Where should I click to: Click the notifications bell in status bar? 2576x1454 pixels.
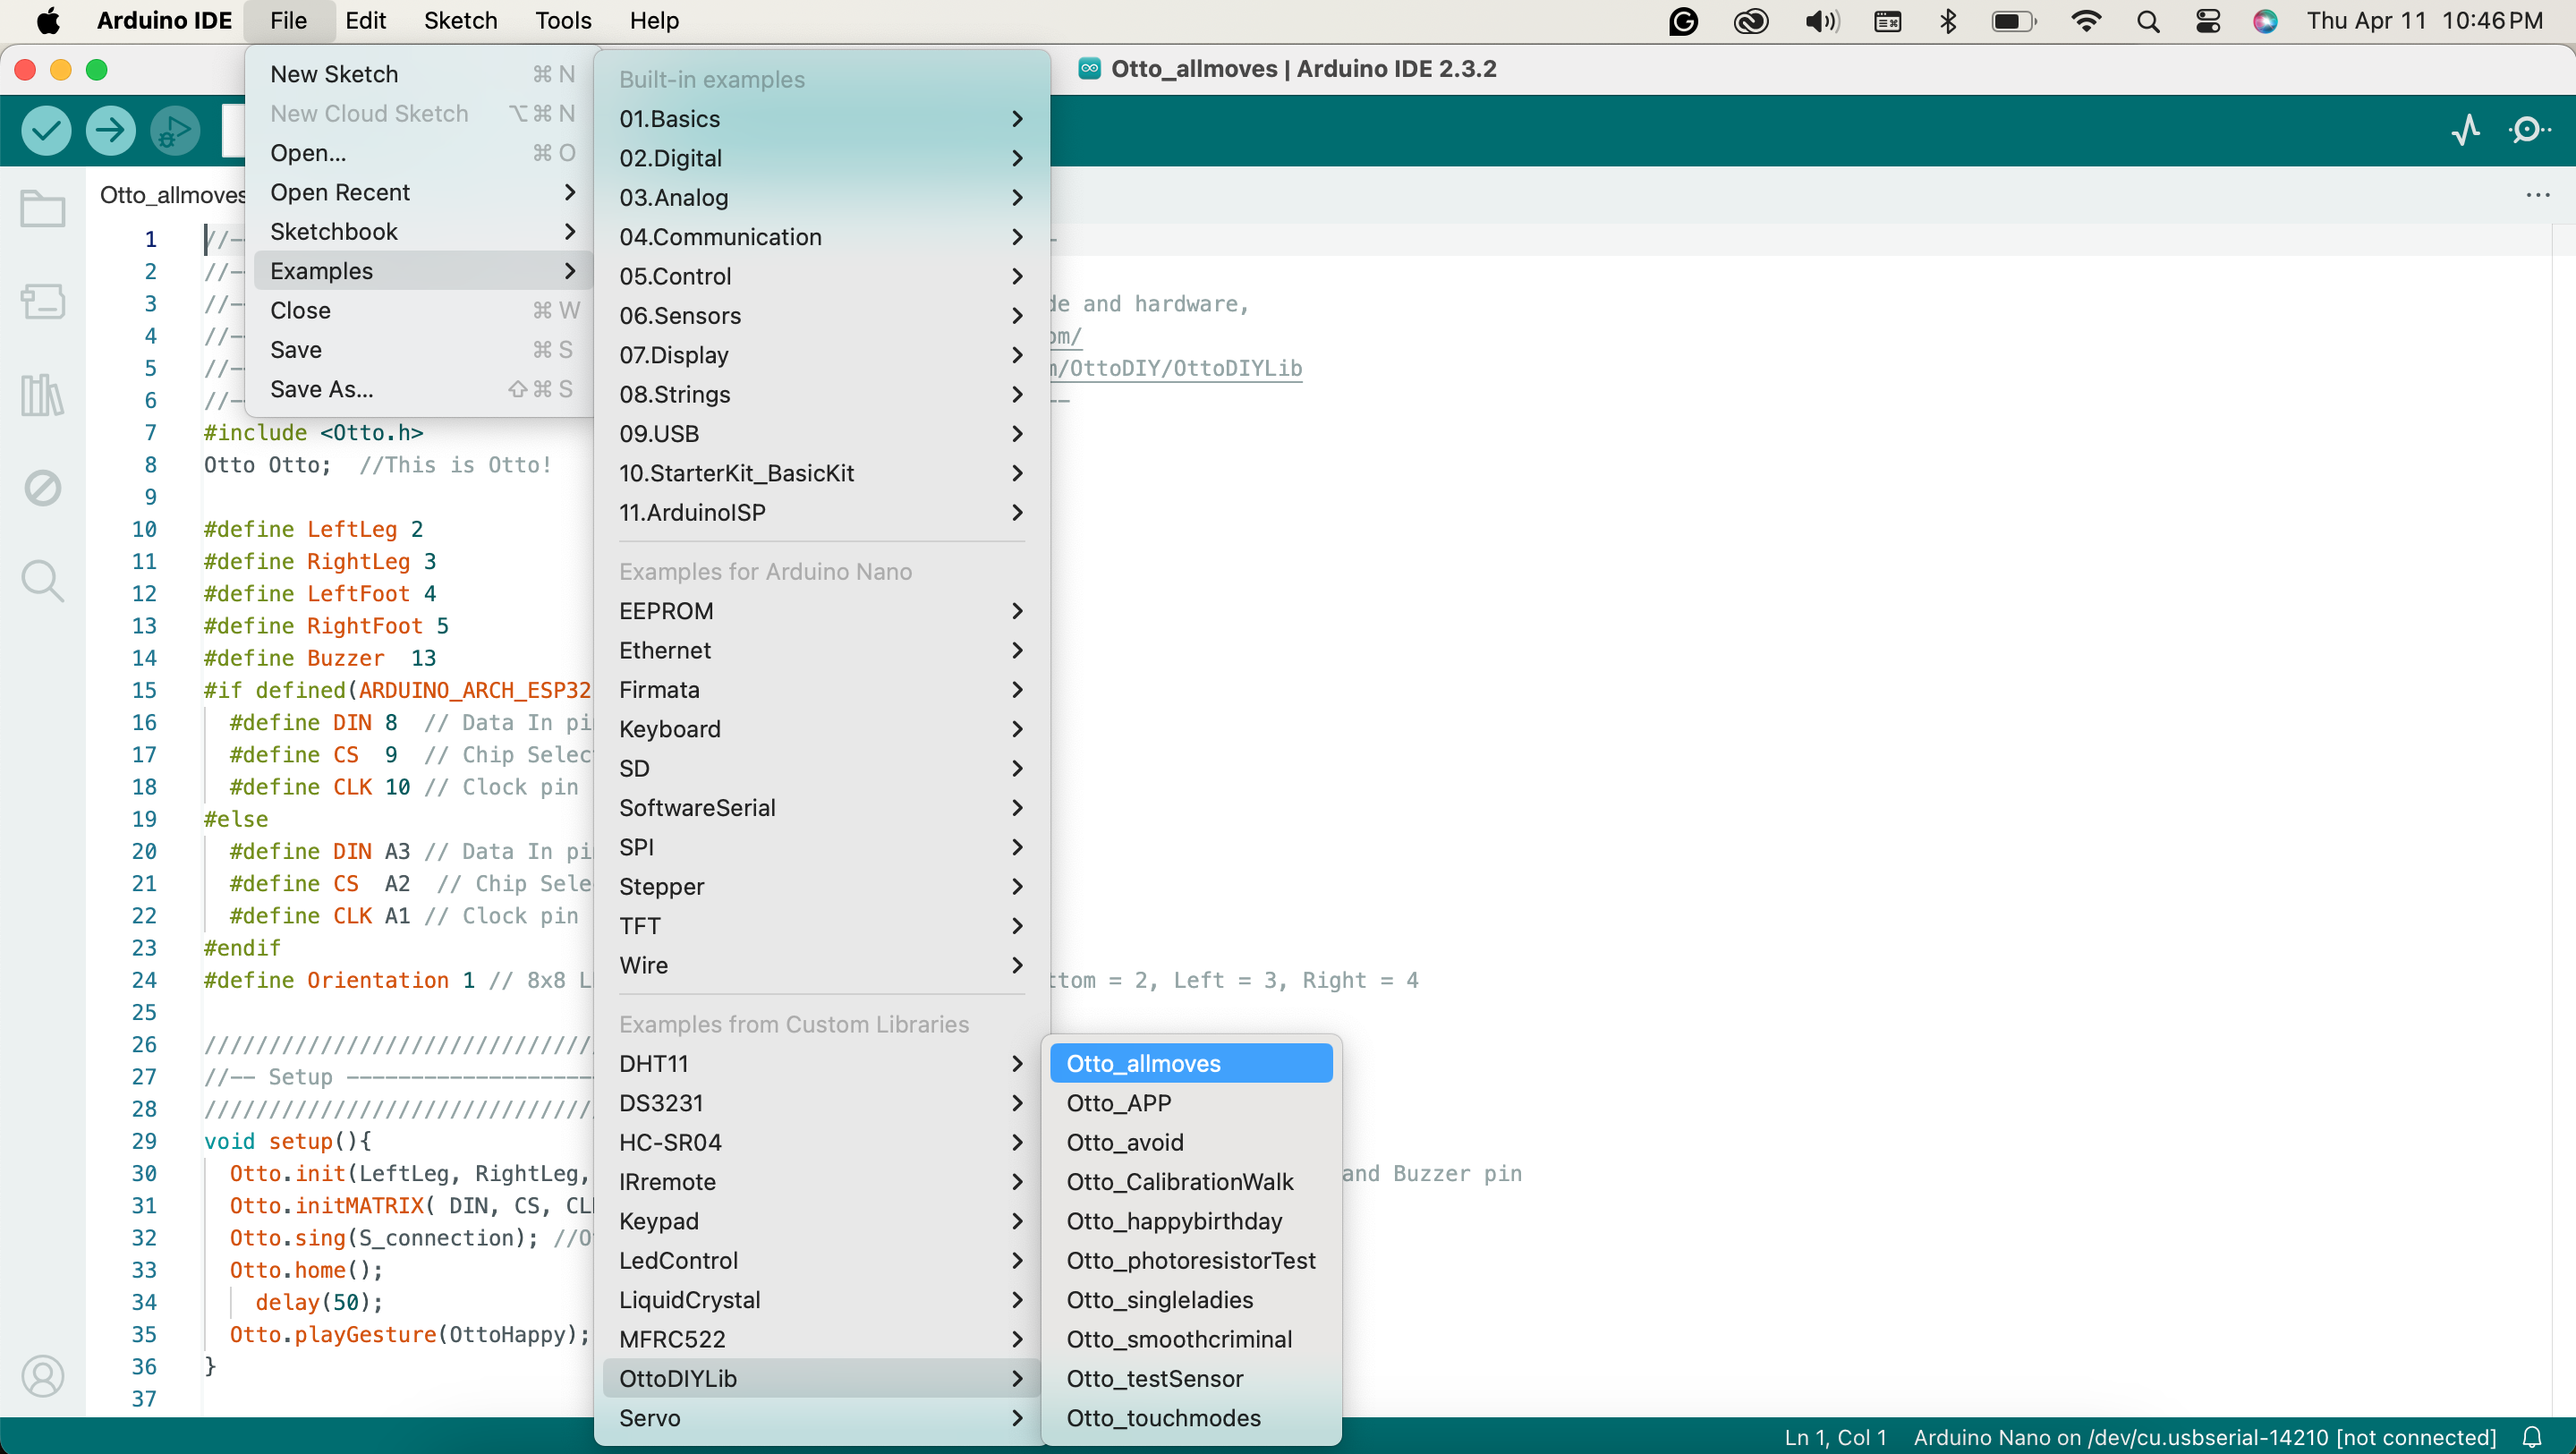(x=2532, y=1437)
